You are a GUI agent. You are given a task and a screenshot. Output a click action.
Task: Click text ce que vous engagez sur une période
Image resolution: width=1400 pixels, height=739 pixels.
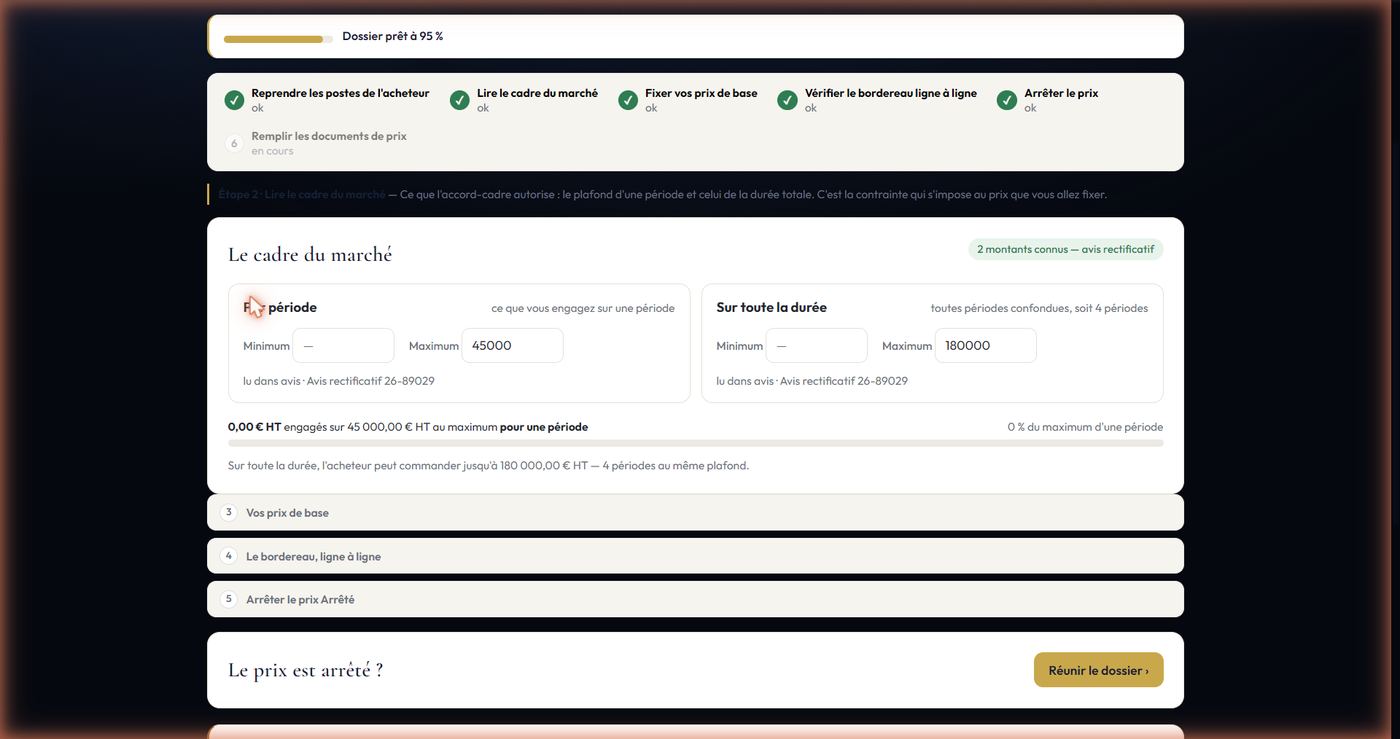tap(583, 308)
